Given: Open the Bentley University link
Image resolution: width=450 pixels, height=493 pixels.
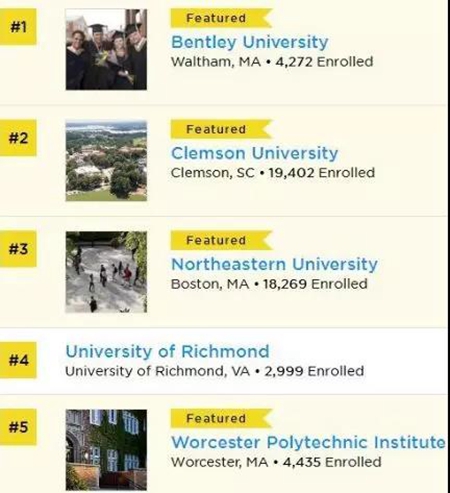Looking at the screenshot, I should click(x=250, y=42).
